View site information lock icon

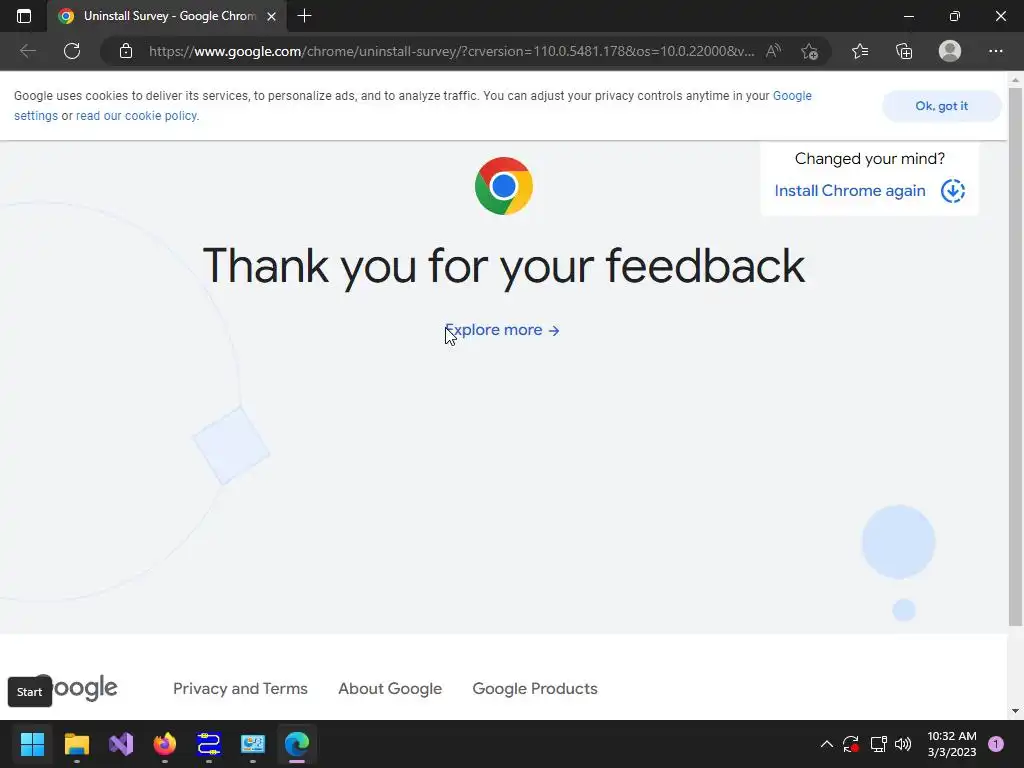[126, 51]
